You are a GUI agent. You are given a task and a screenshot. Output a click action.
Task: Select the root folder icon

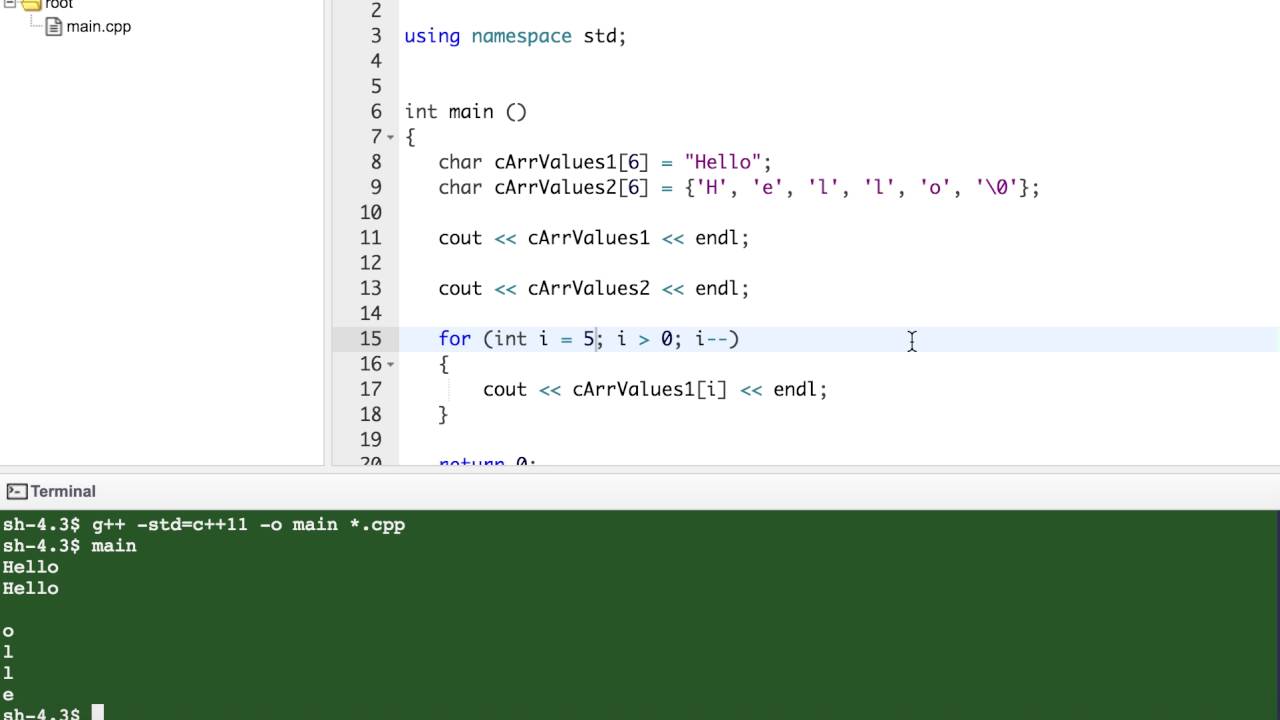click(31, 5)
